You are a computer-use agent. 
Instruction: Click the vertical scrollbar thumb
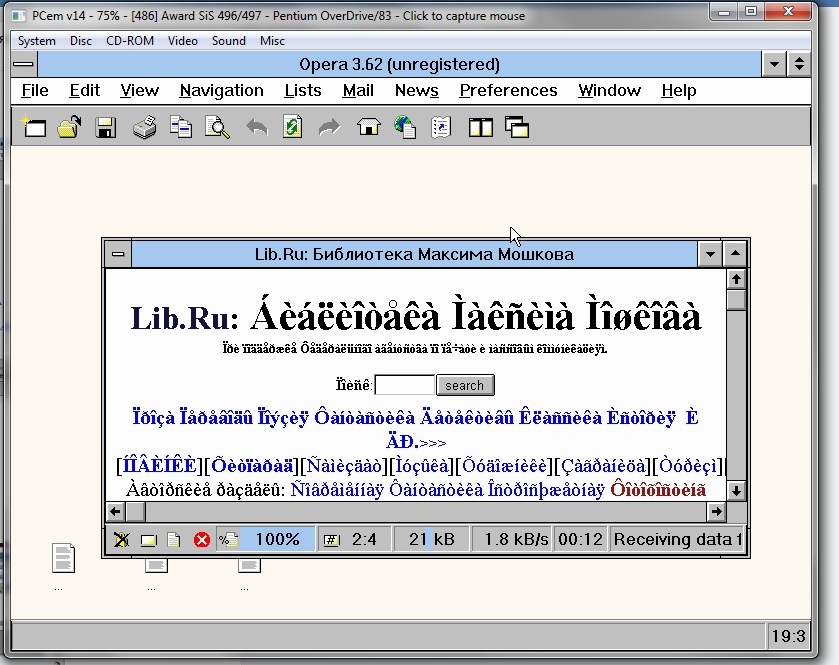736,300
